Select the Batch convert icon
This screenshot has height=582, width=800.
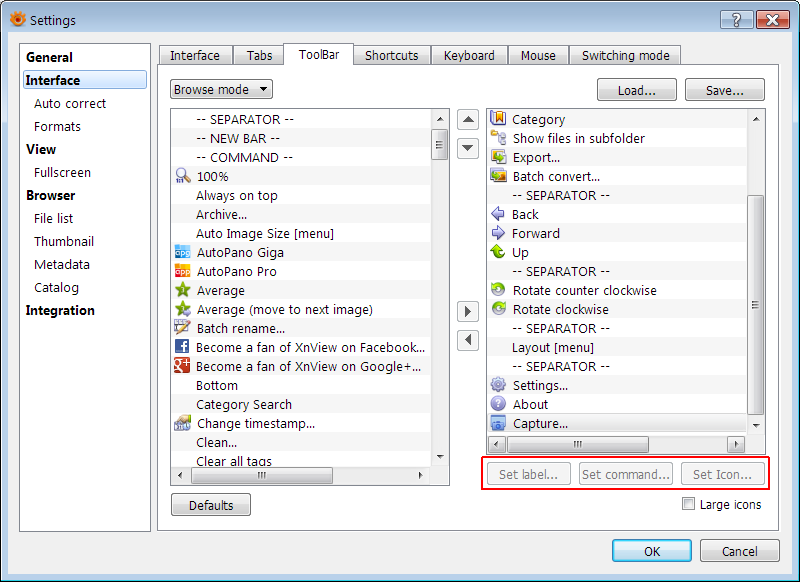tap(498, 175)
